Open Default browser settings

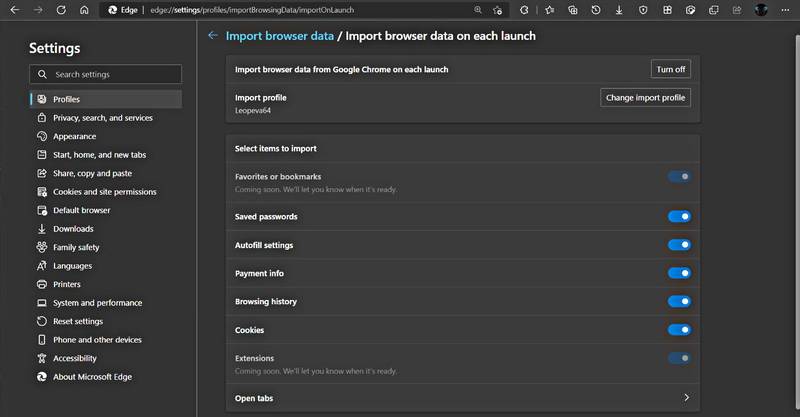pyautogui.click(x=106, y=210)
